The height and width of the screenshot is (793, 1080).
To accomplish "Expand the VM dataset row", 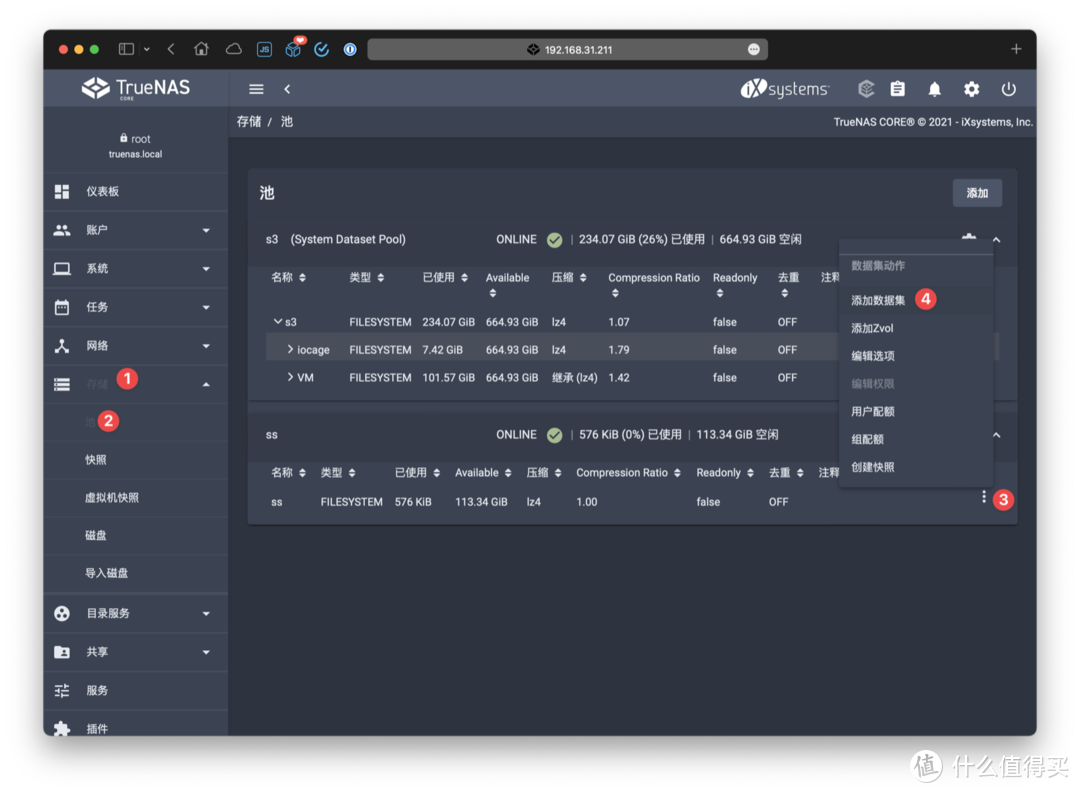I will [x=290, y=377].
